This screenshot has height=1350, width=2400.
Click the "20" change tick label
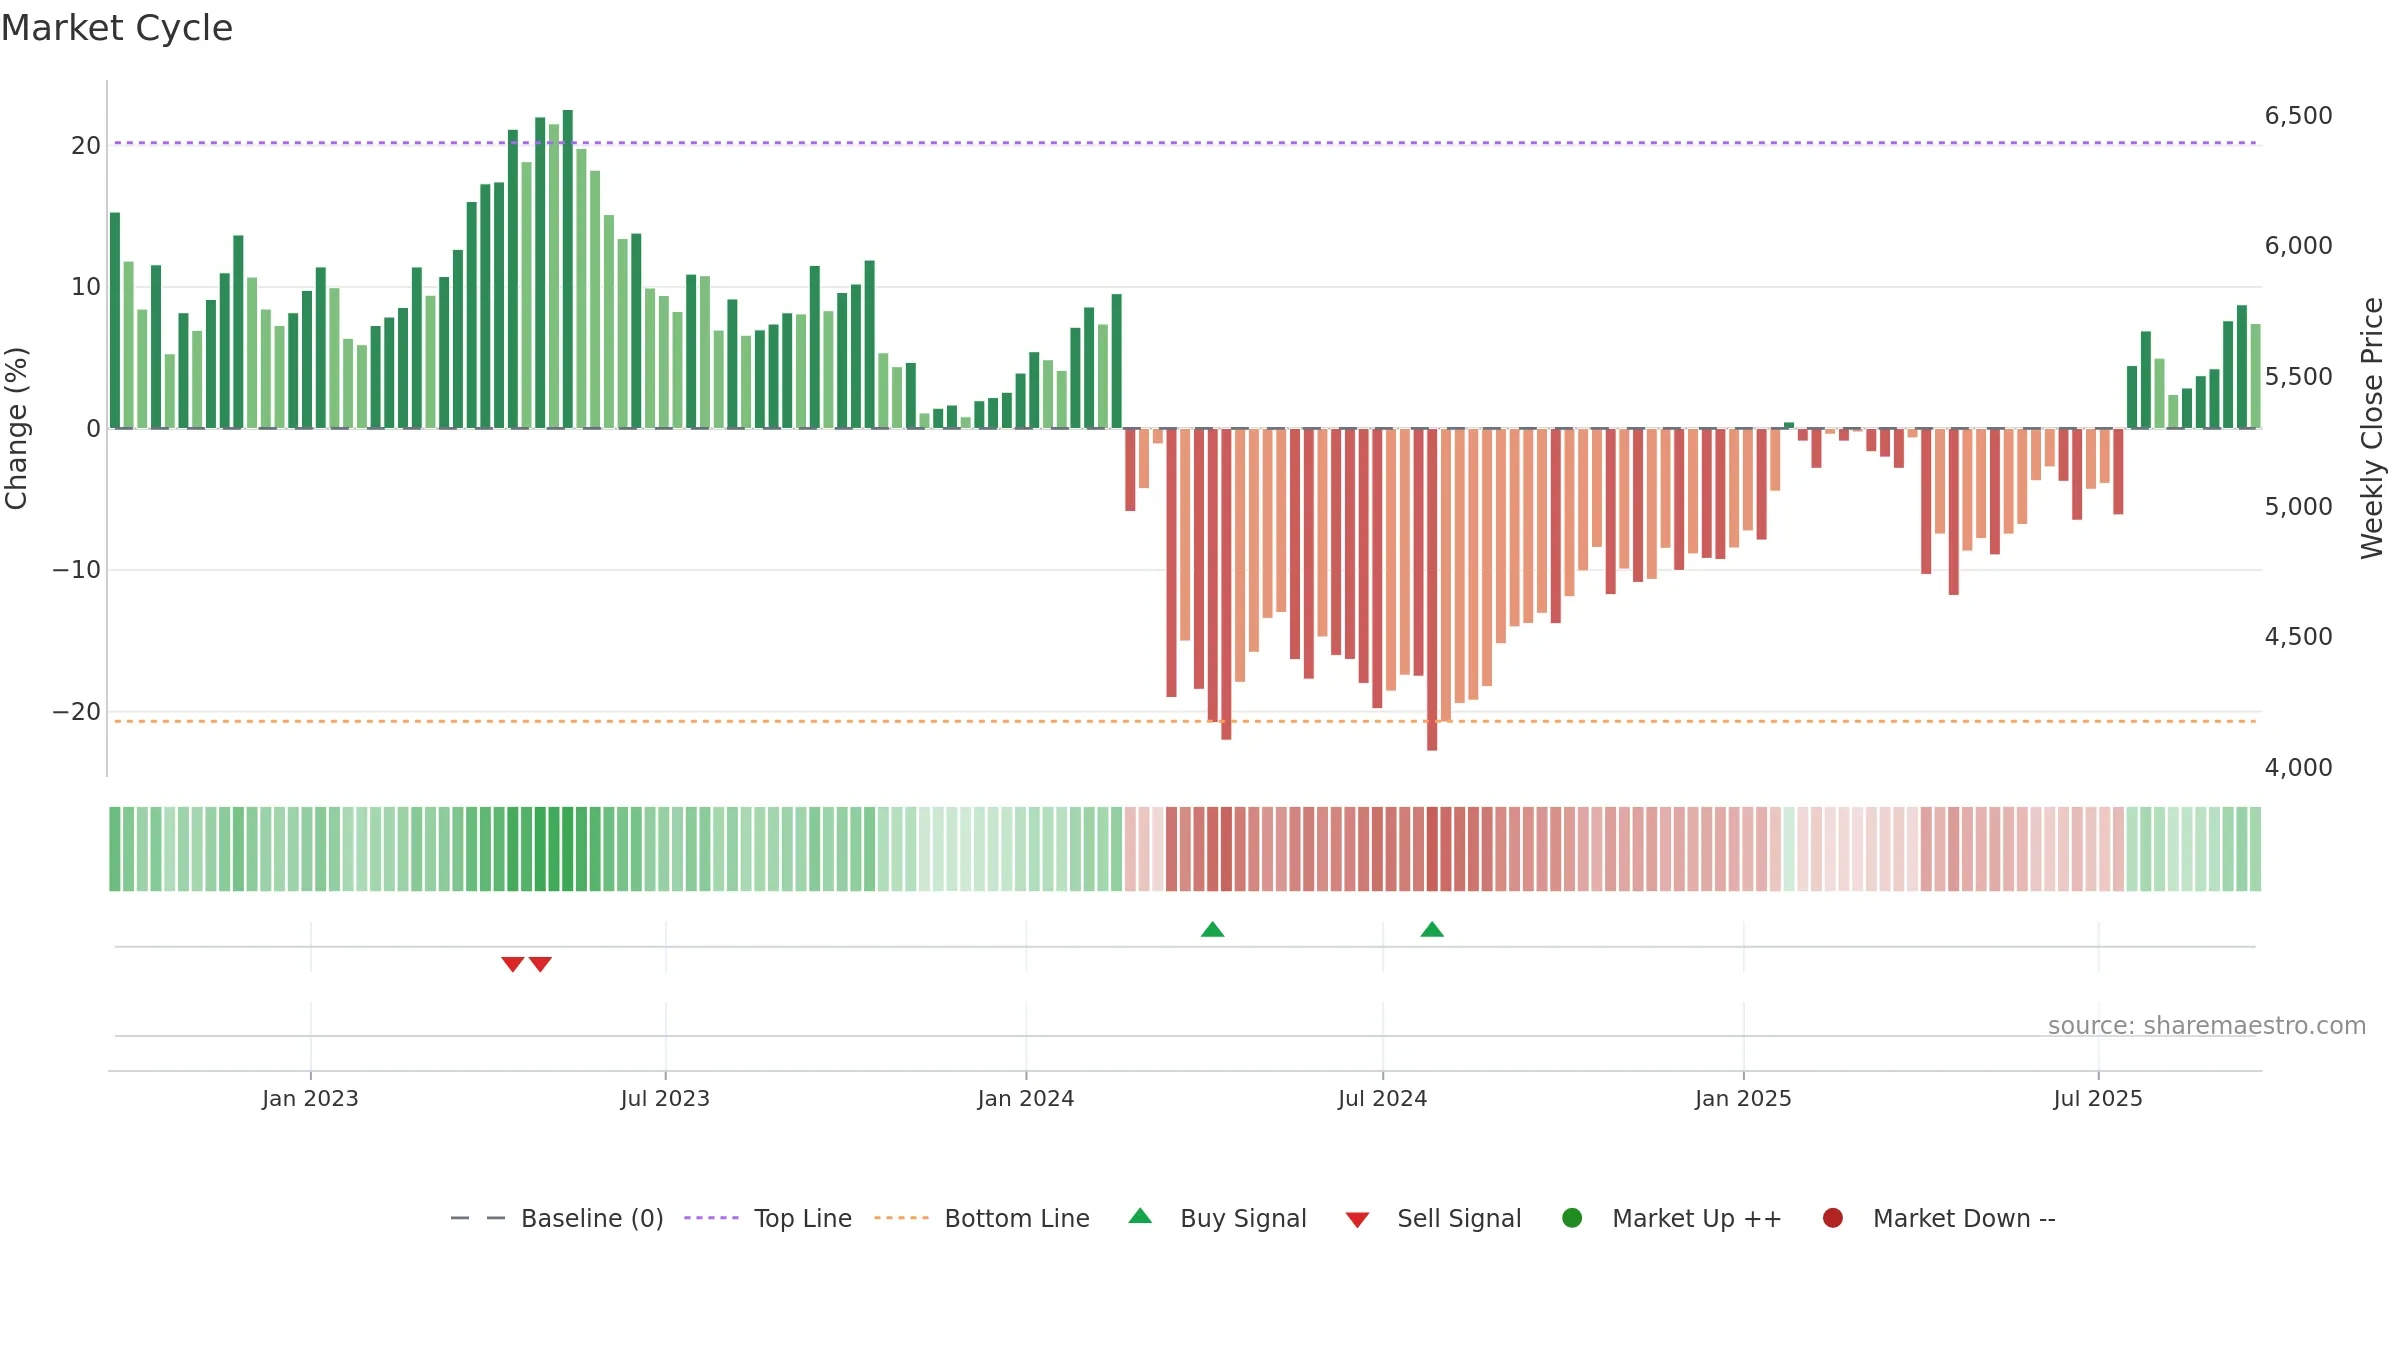[x=86, y=145]
